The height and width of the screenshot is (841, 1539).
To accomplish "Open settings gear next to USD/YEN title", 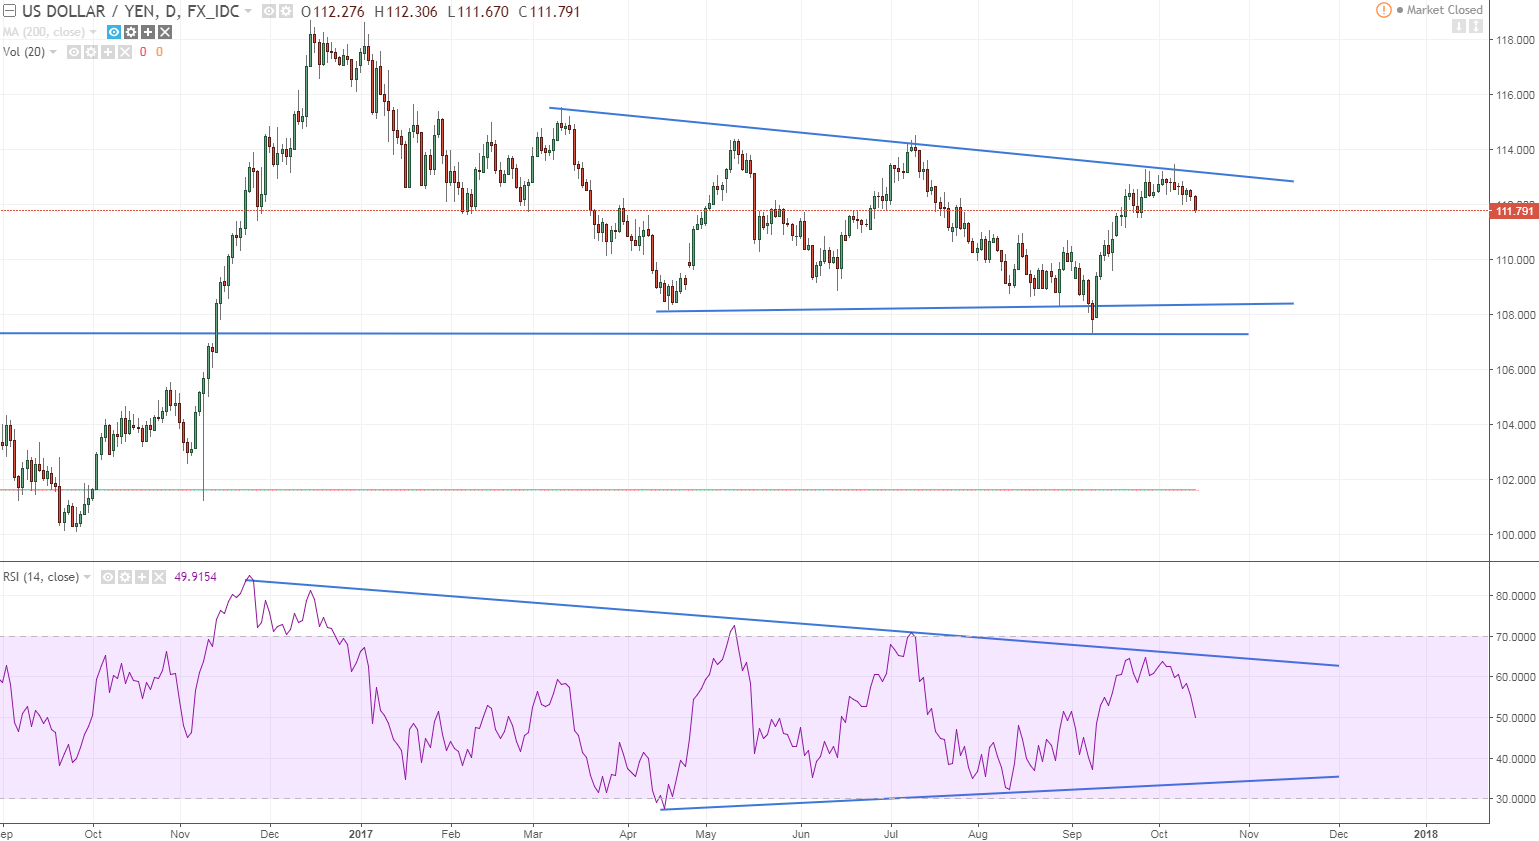I will point(286,11).
